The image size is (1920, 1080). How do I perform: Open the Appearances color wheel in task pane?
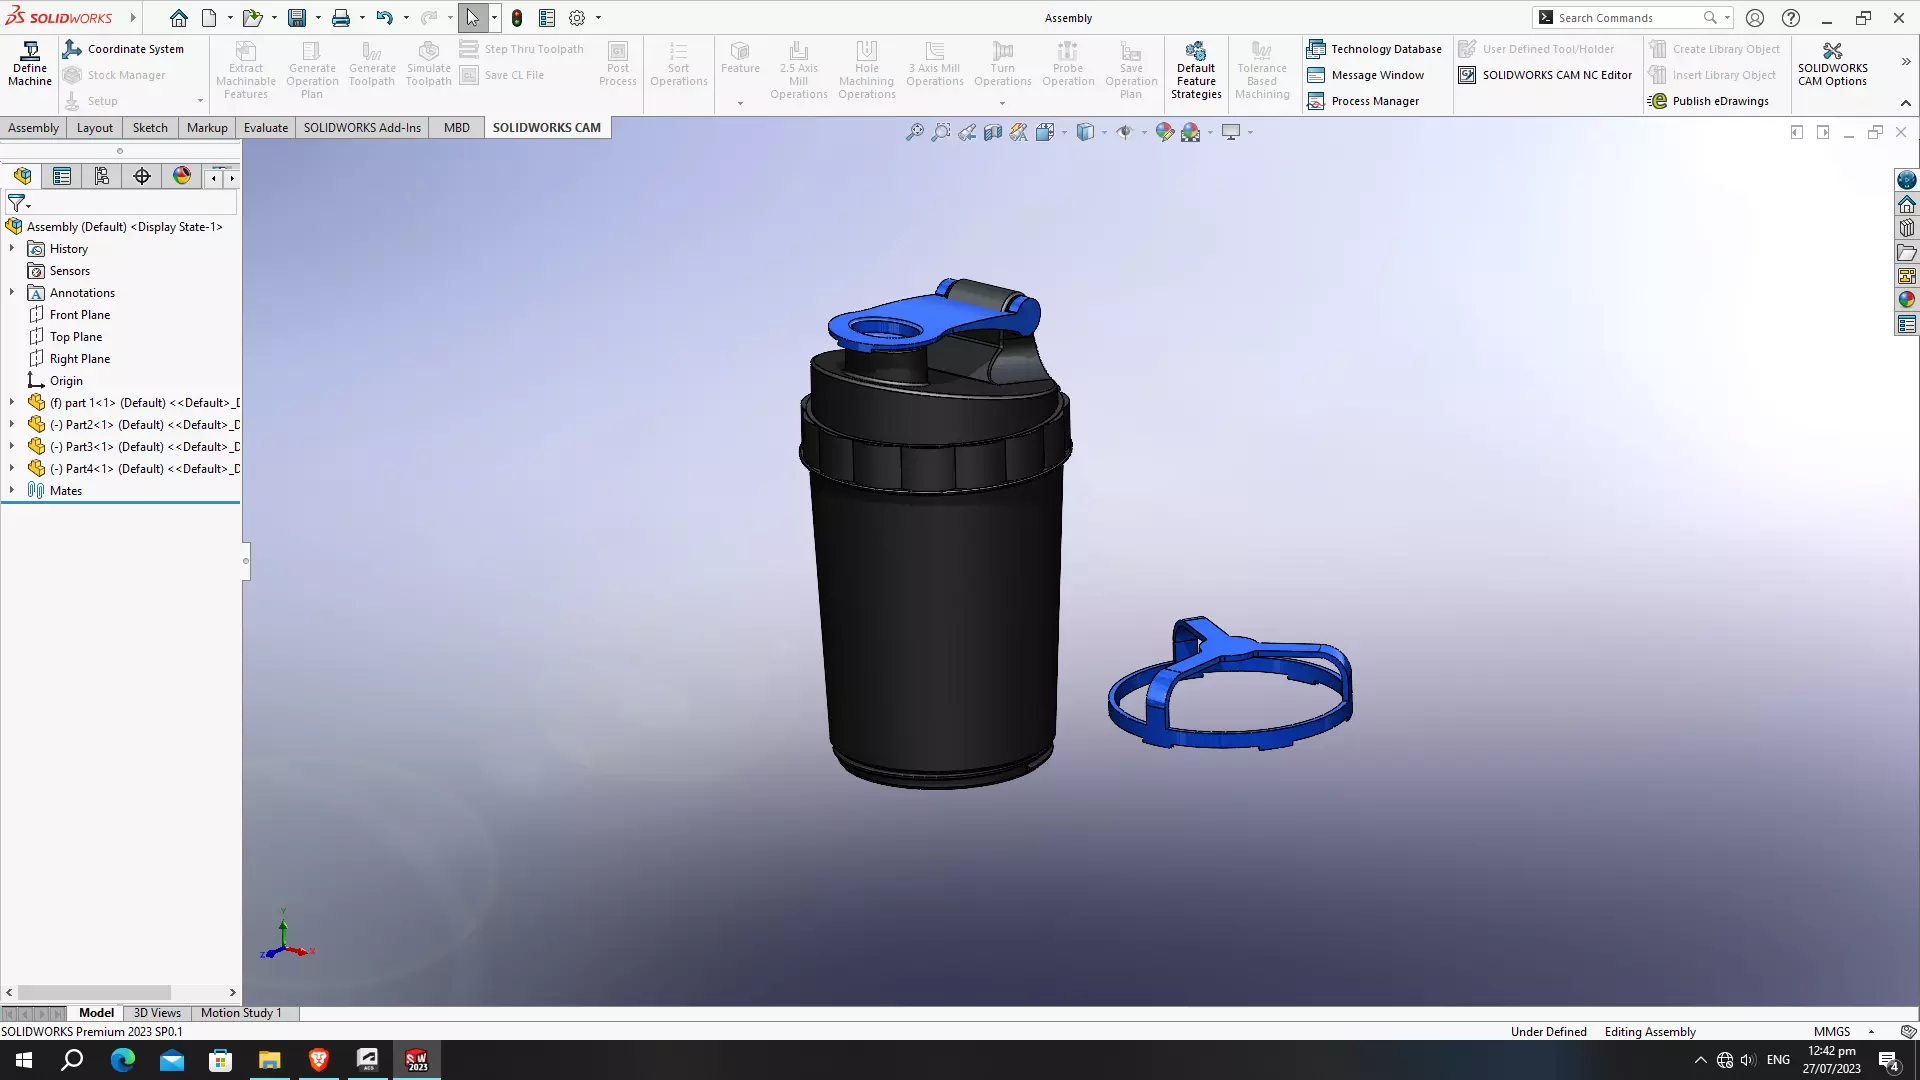(1906, 300)
